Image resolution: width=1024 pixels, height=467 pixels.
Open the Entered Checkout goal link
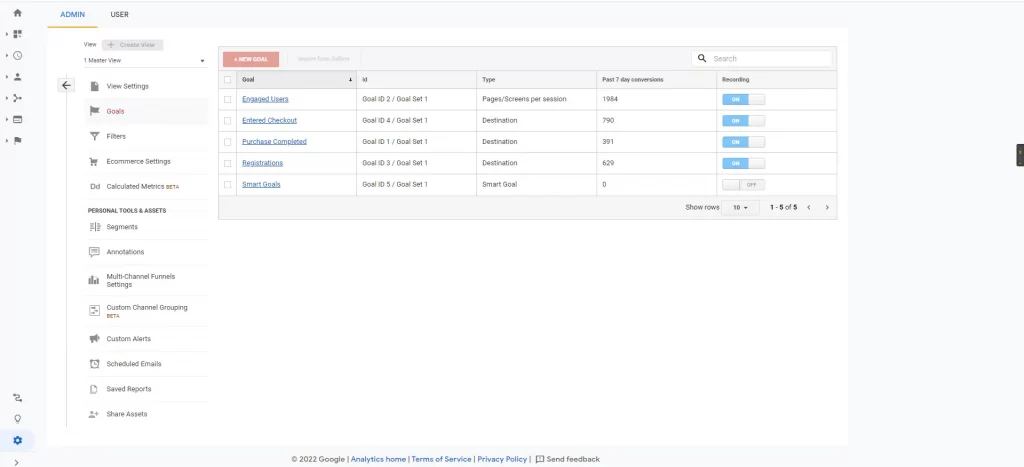tap(269, 120)
